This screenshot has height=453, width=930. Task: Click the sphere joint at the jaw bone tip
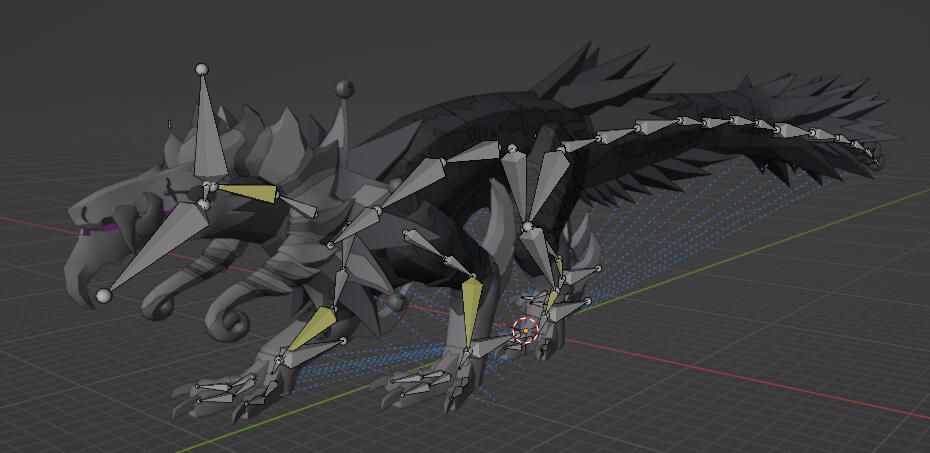pyautogui.click(x=103, y=295)
